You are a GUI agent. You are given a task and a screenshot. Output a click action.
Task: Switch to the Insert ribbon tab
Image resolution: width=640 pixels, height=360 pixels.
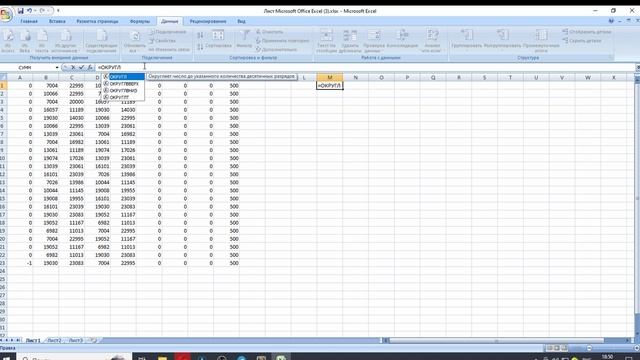coord(57,21)
